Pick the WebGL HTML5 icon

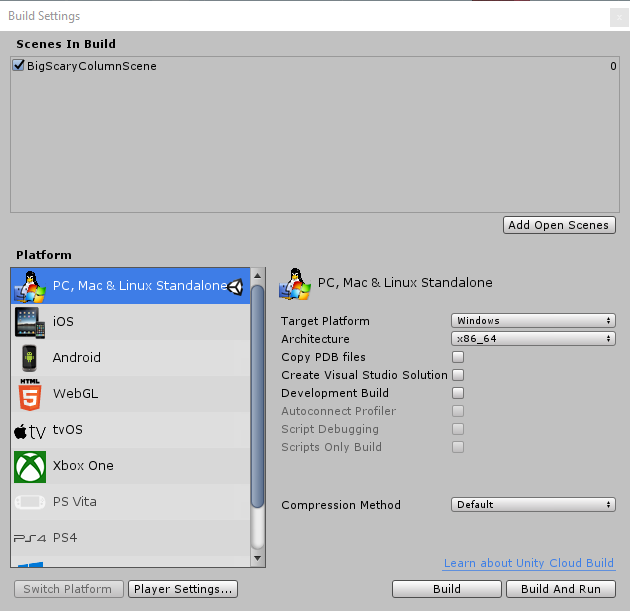(x=29, y=394)
